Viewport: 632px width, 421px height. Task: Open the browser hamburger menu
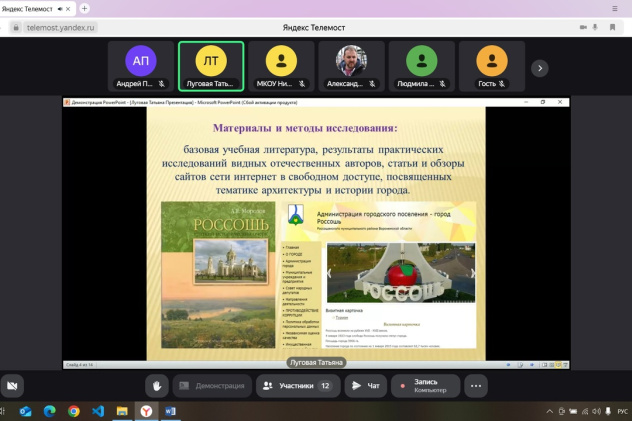(615, 8)
